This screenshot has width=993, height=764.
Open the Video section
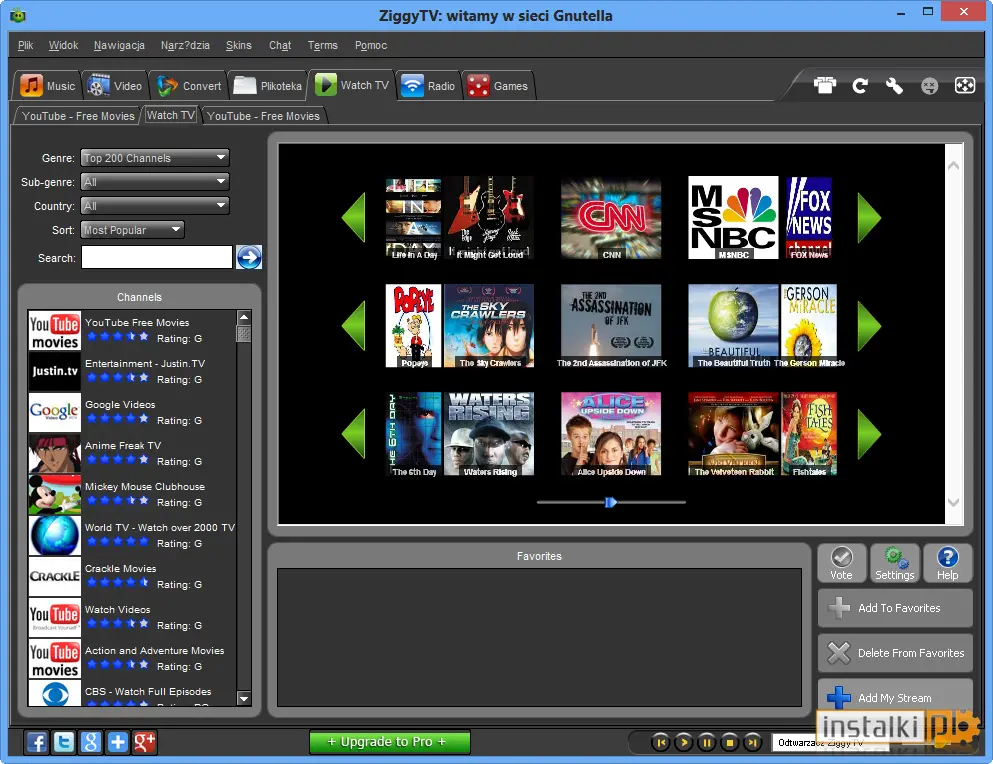coord(115,86)
